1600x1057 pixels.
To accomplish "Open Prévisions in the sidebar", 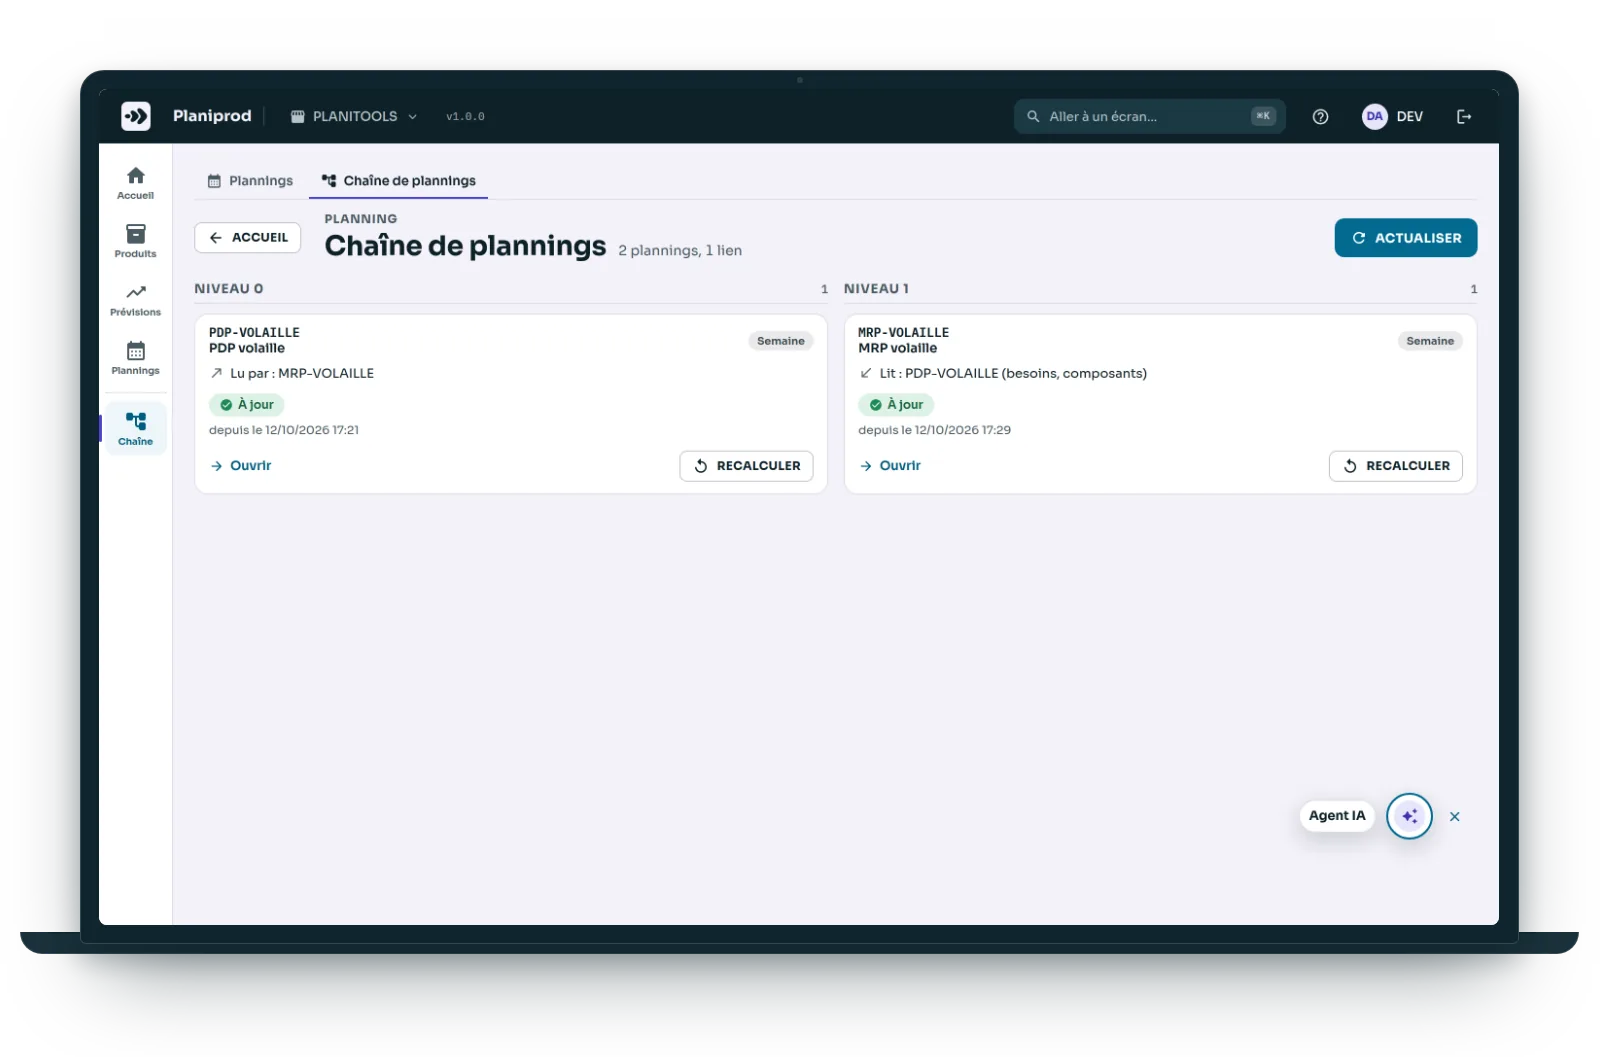I will tap(136, 300).
